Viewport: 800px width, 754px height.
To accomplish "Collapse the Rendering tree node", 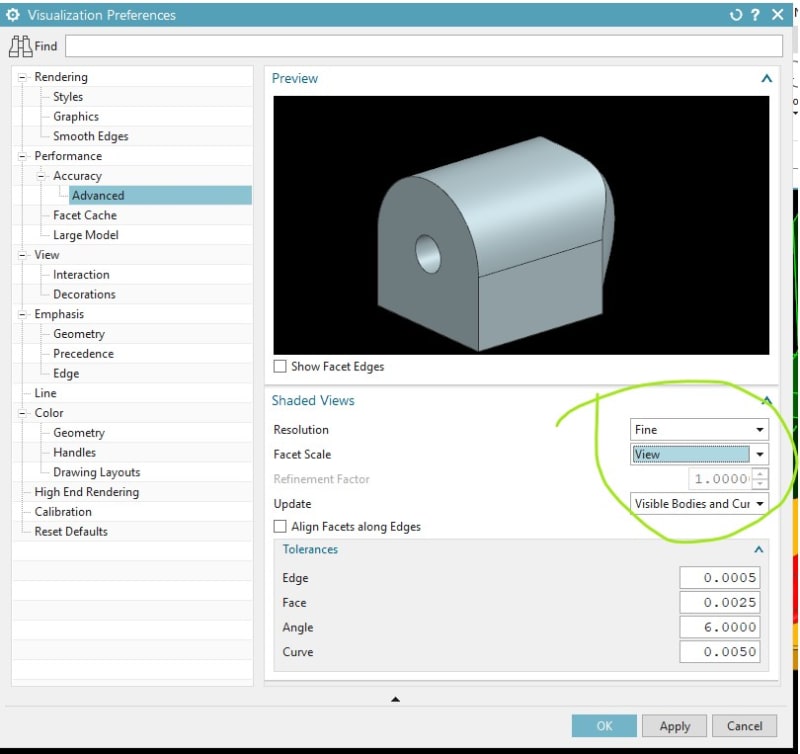I will coord(22,78).
